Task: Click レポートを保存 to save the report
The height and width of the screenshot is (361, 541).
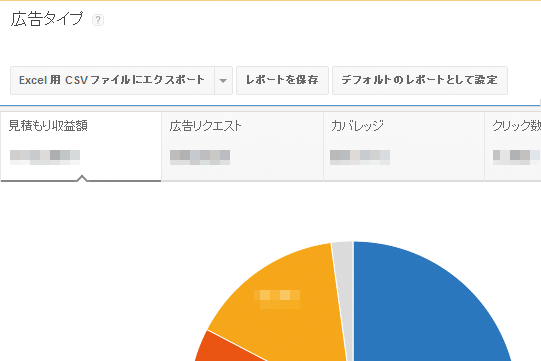Action: 282,80
